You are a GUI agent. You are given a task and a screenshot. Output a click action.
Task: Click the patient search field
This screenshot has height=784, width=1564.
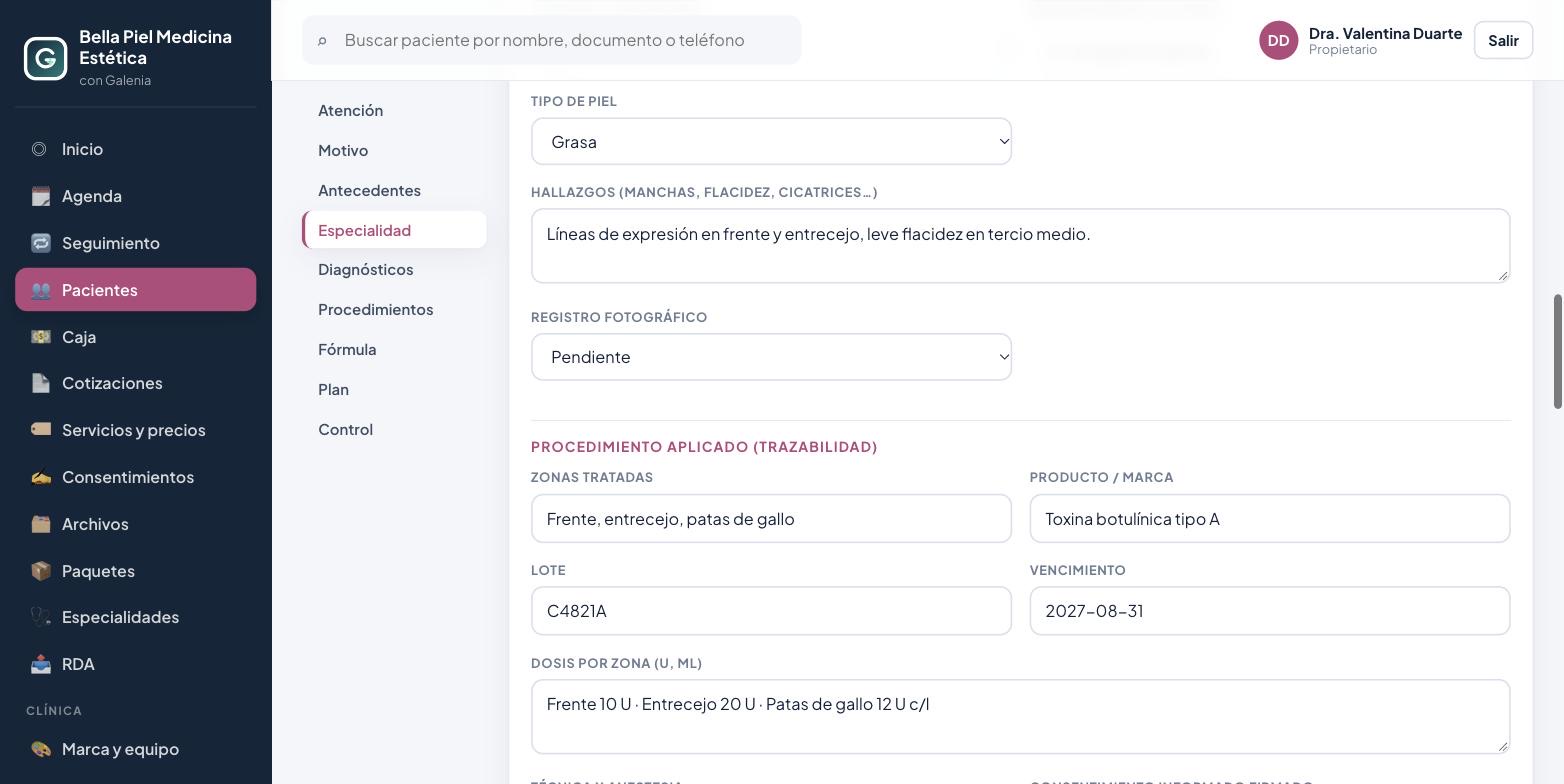point(552,40)
